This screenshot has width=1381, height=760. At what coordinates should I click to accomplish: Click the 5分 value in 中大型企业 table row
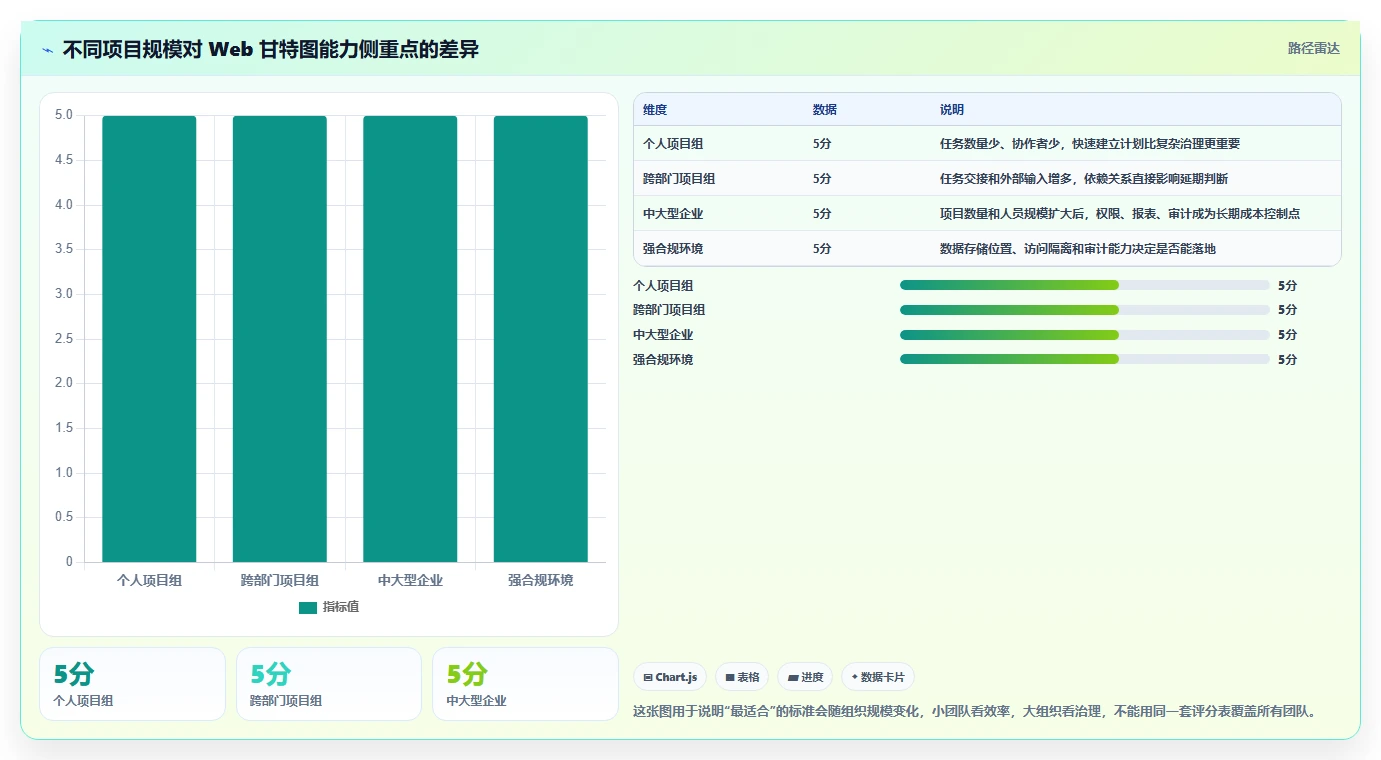(x=822, y=214)
